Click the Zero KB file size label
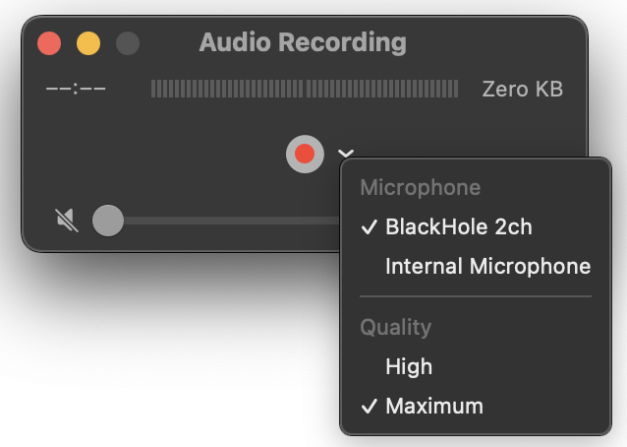 click(522, 90)
